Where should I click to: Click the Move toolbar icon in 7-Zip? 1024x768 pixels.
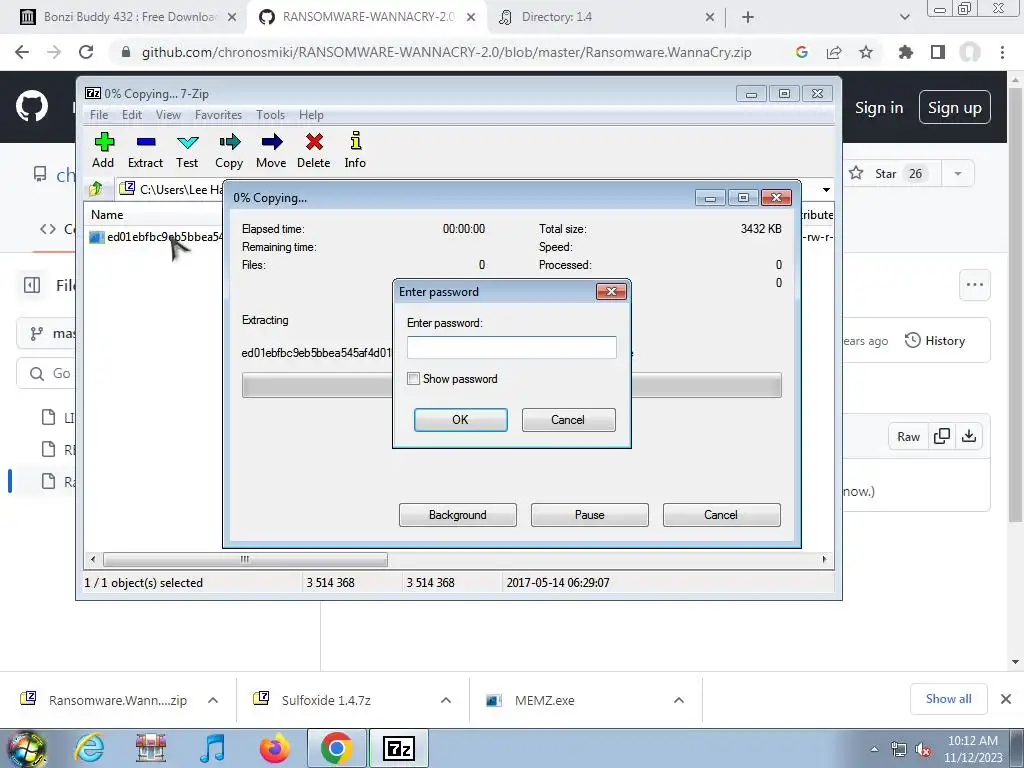tap(272, 142)
